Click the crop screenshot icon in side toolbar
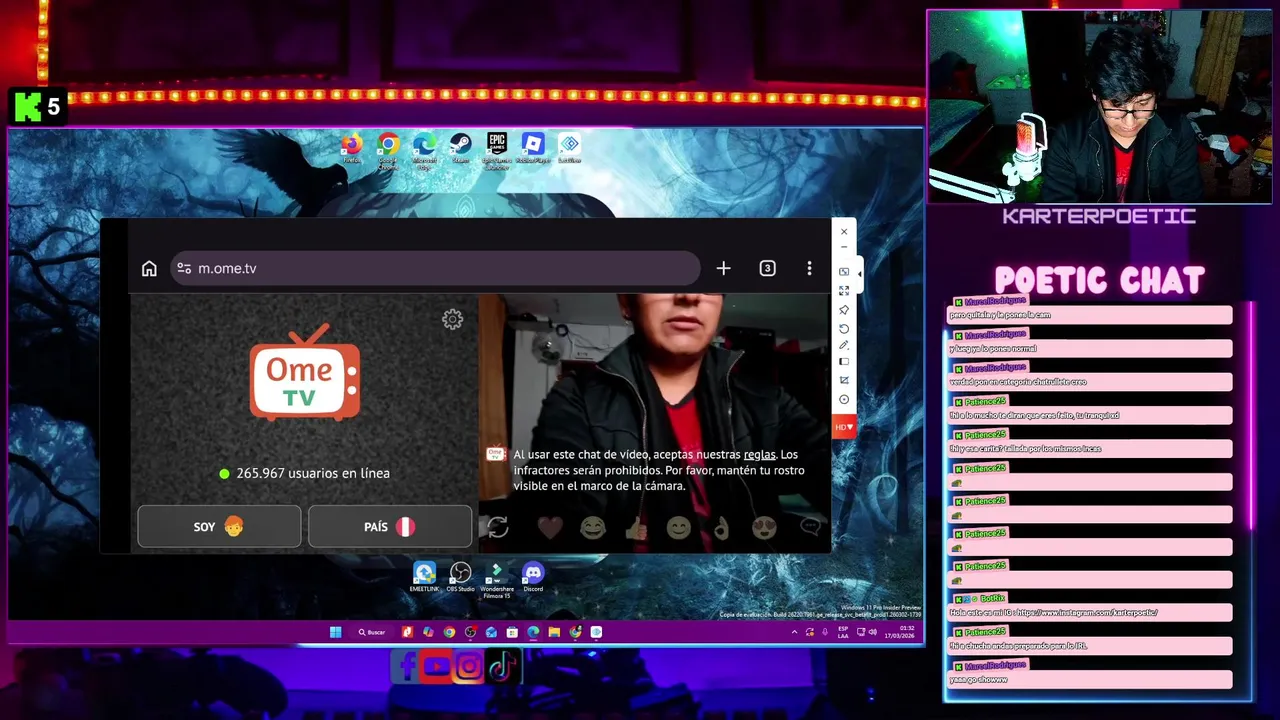 click(x=844, y=380)
